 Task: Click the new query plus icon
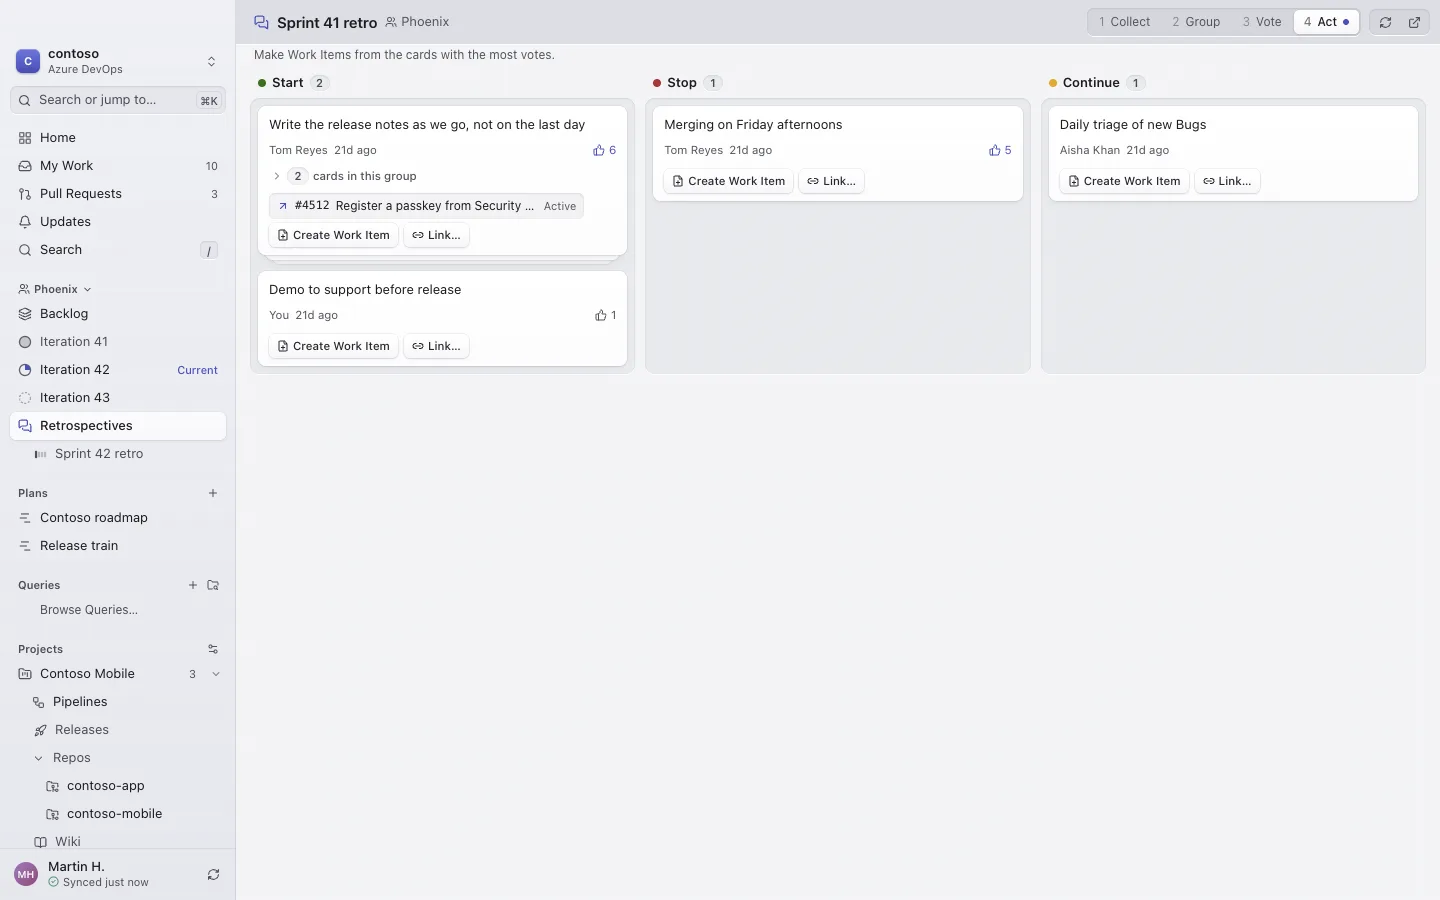click(193, 585)
